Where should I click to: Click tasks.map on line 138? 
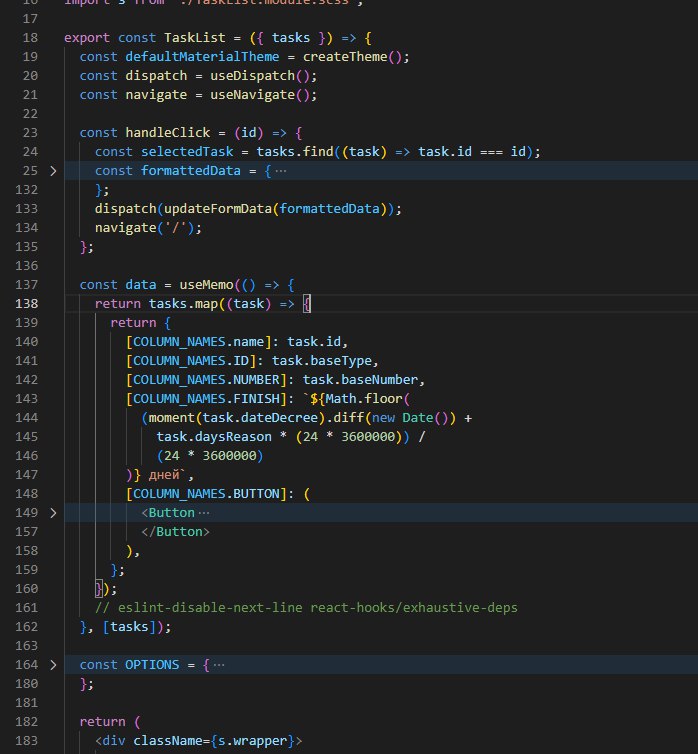point(183,304)
